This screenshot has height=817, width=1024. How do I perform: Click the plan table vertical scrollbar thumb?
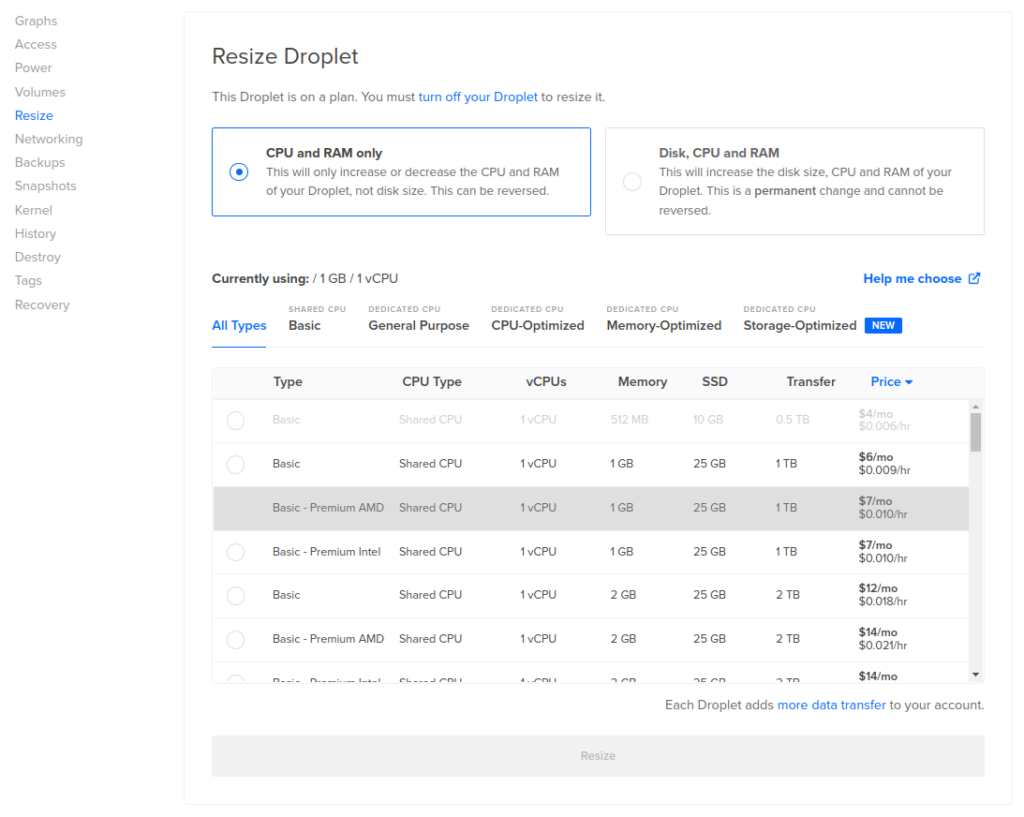coord(975,432)
